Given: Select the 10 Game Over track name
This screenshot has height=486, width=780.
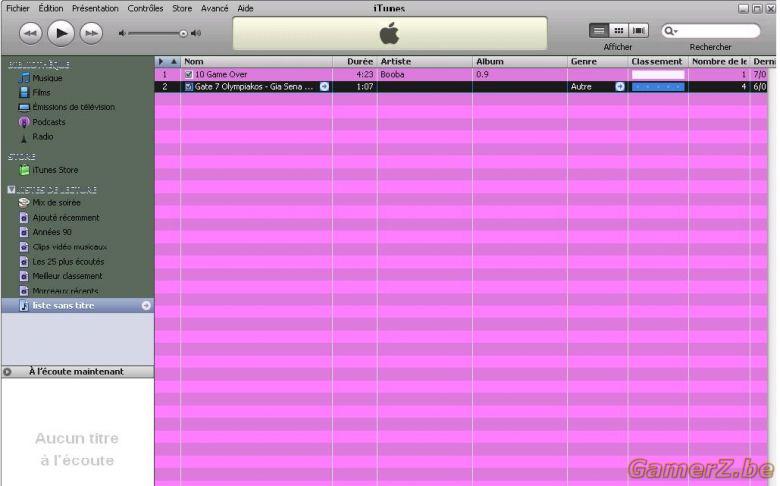Looking at the screenshot, I should coord(221,75).
